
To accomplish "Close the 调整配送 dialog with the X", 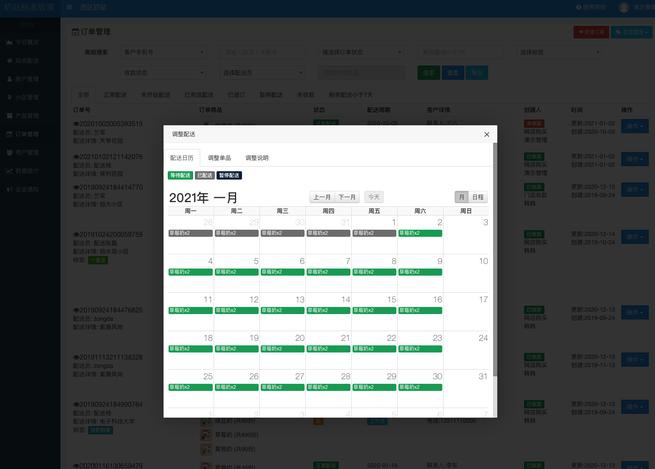I will click(486, 134).
